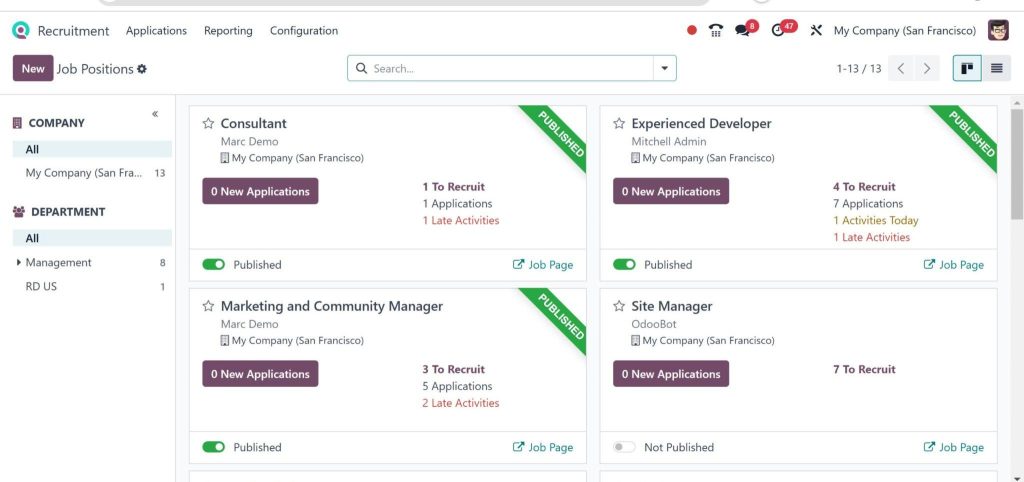This screenshot has height=482, width=1024.
Task: Open the user avatar menu
Action: [998, 30]
